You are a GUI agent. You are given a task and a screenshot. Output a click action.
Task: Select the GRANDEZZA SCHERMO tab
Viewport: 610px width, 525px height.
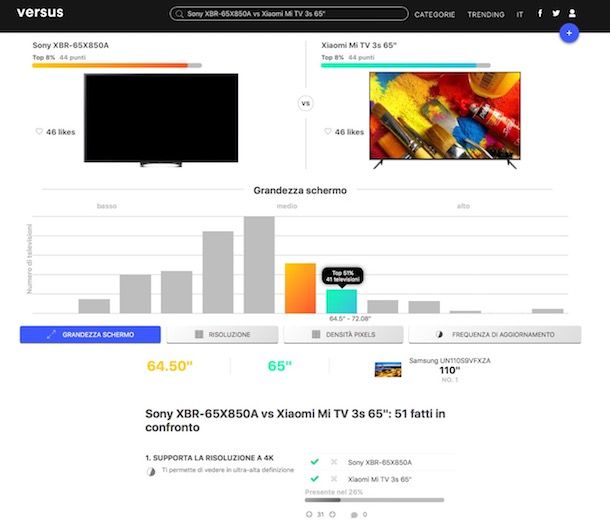coord(90,334)
